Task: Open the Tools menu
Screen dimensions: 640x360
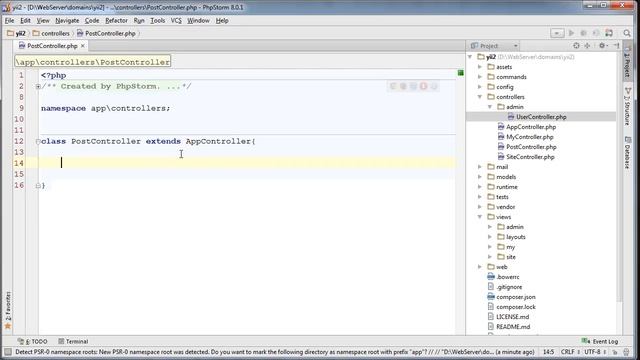Action: coord(158,20)
